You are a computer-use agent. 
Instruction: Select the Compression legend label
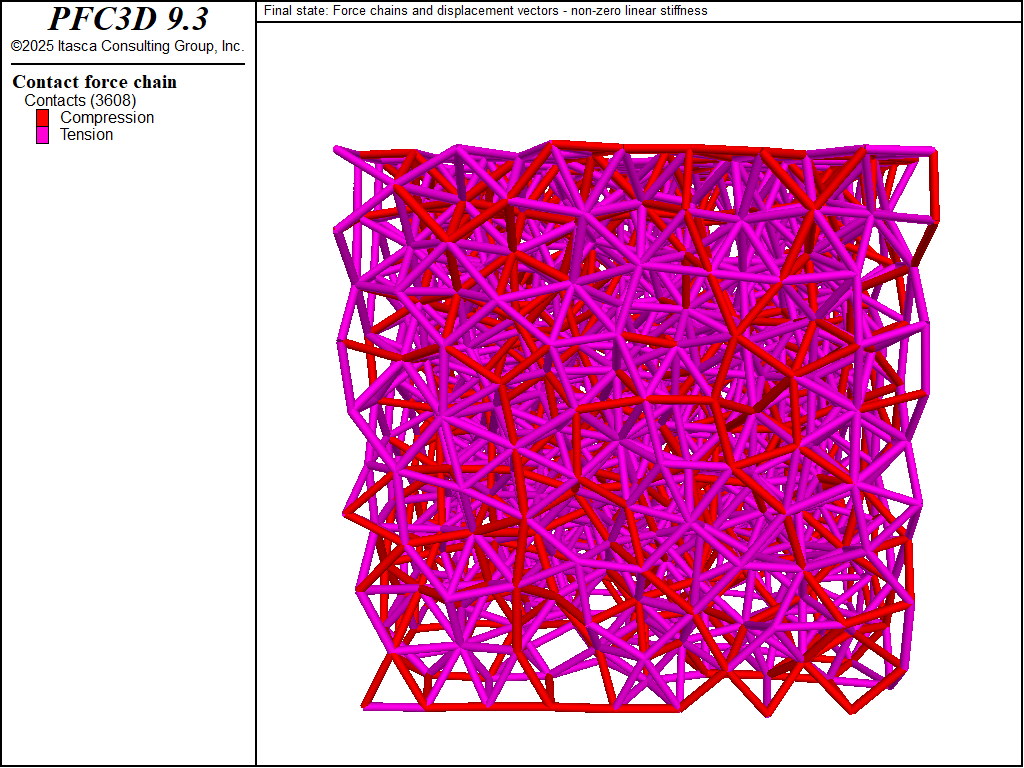pos(107,117)
